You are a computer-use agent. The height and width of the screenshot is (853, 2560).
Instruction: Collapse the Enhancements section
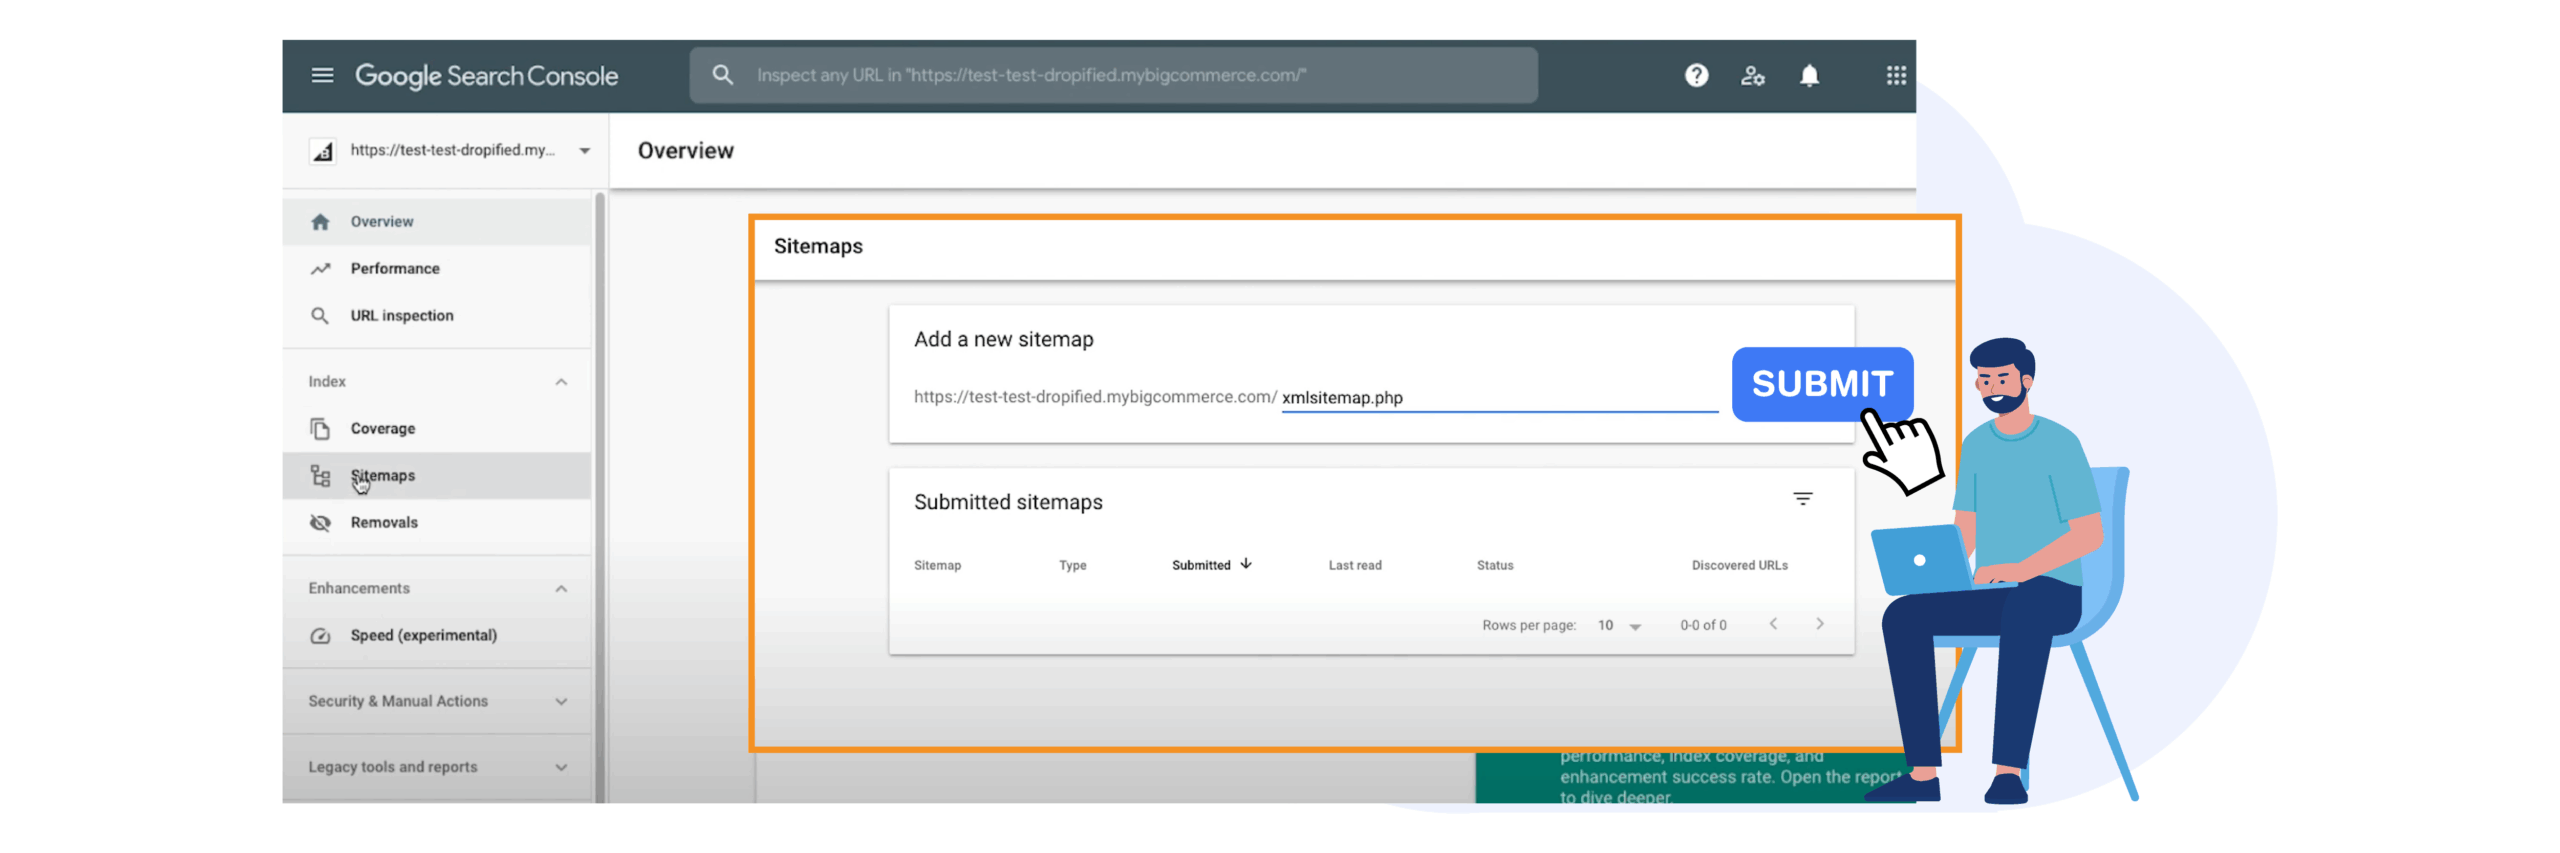[561, 589]
